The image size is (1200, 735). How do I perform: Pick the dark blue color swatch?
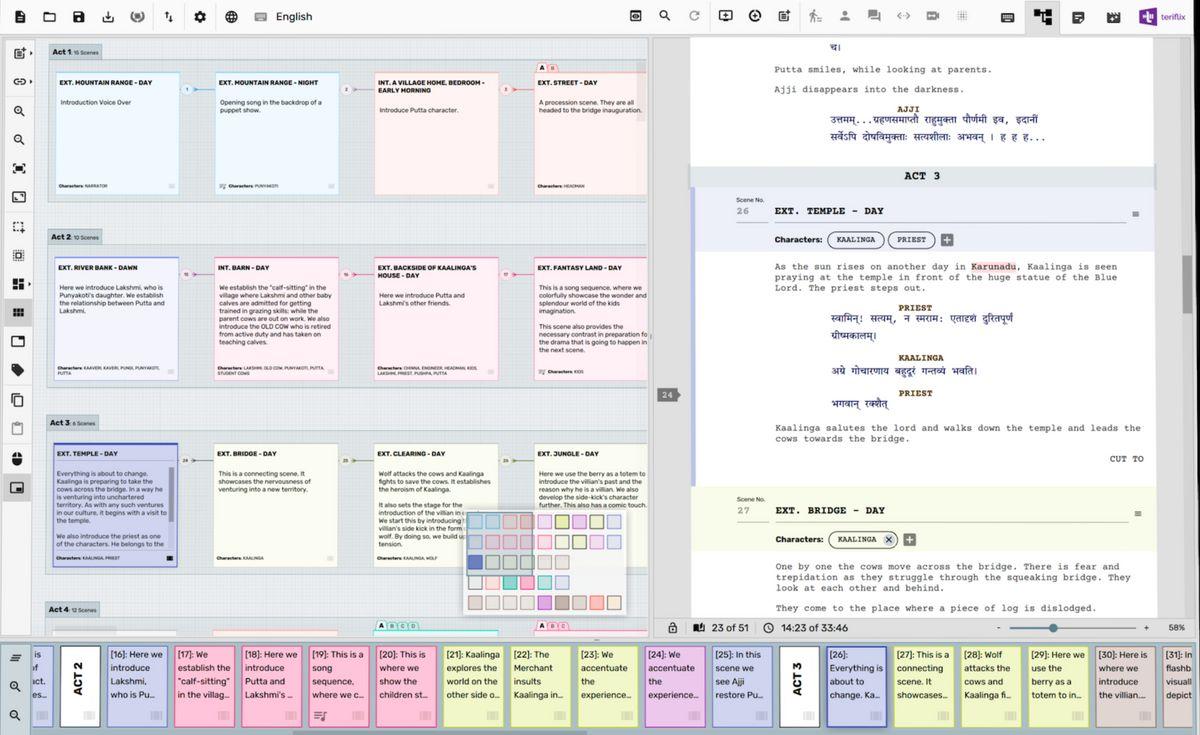click(x=475, y=562)
